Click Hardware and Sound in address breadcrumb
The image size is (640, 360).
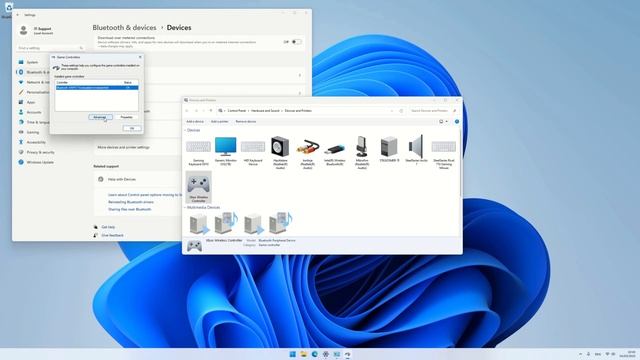point(265,111)
